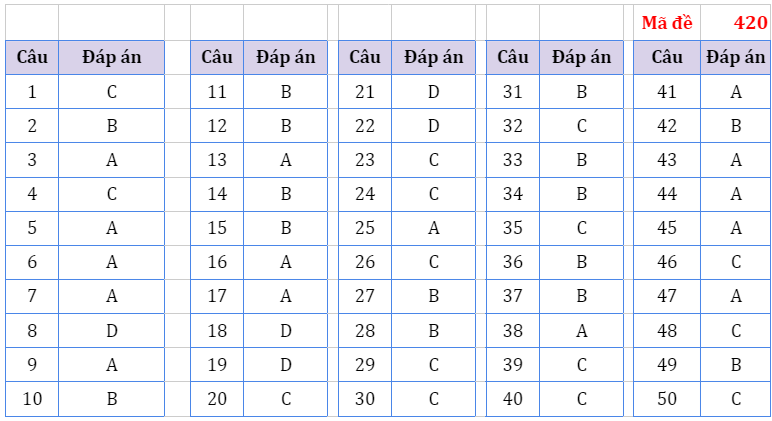Select the answer for question 46
The height and width of the screenshot is (421, 772).
tap(736, 263)
